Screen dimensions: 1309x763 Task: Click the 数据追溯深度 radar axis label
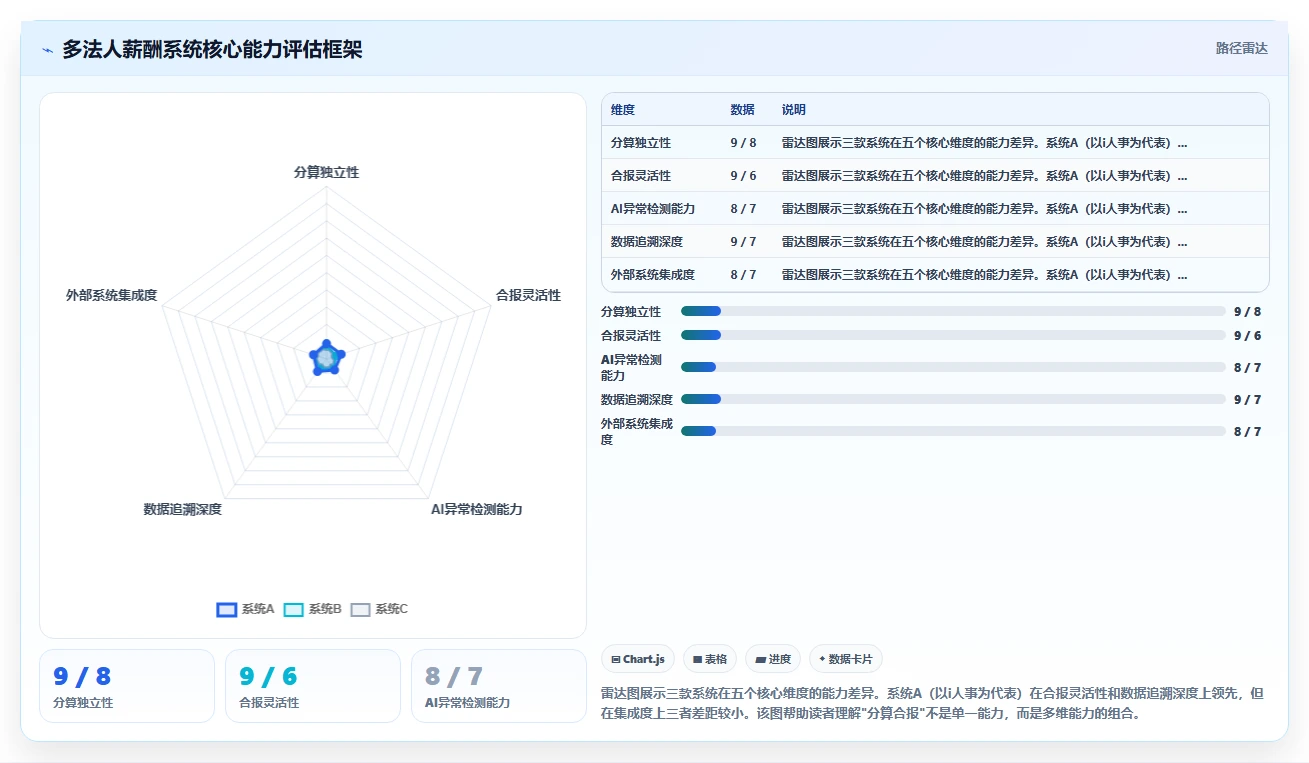[182, 509]
